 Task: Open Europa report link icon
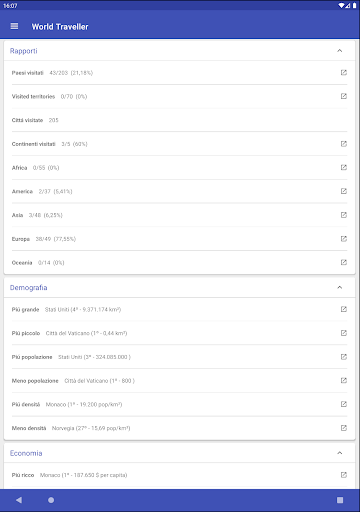344,239
